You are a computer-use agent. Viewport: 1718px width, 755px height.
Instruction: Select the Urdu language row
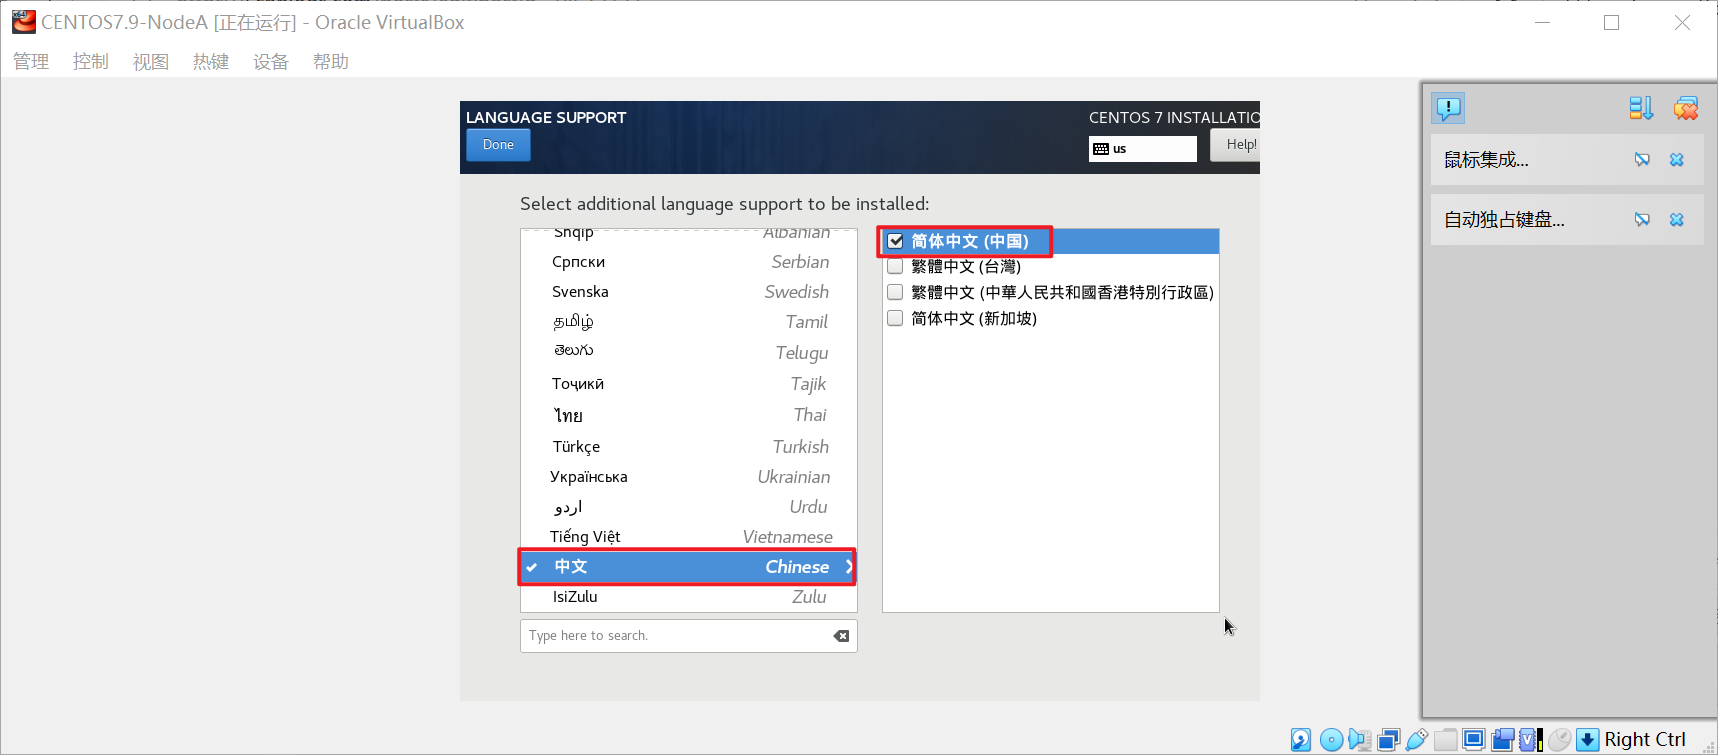point(689,507)
